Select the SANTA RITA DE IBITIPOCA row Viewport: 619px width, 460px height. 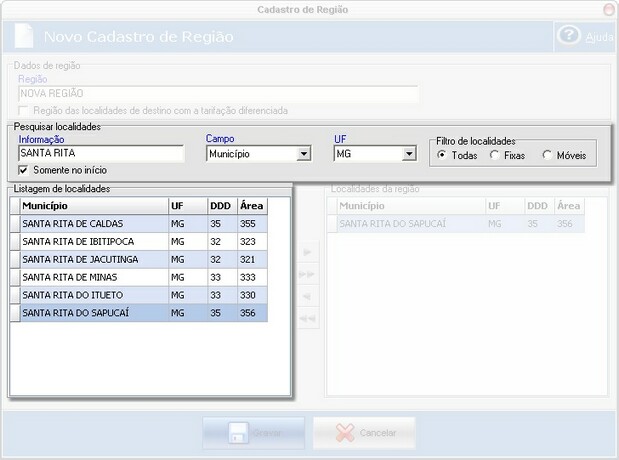pyautogui.click(x=139, y=241)
